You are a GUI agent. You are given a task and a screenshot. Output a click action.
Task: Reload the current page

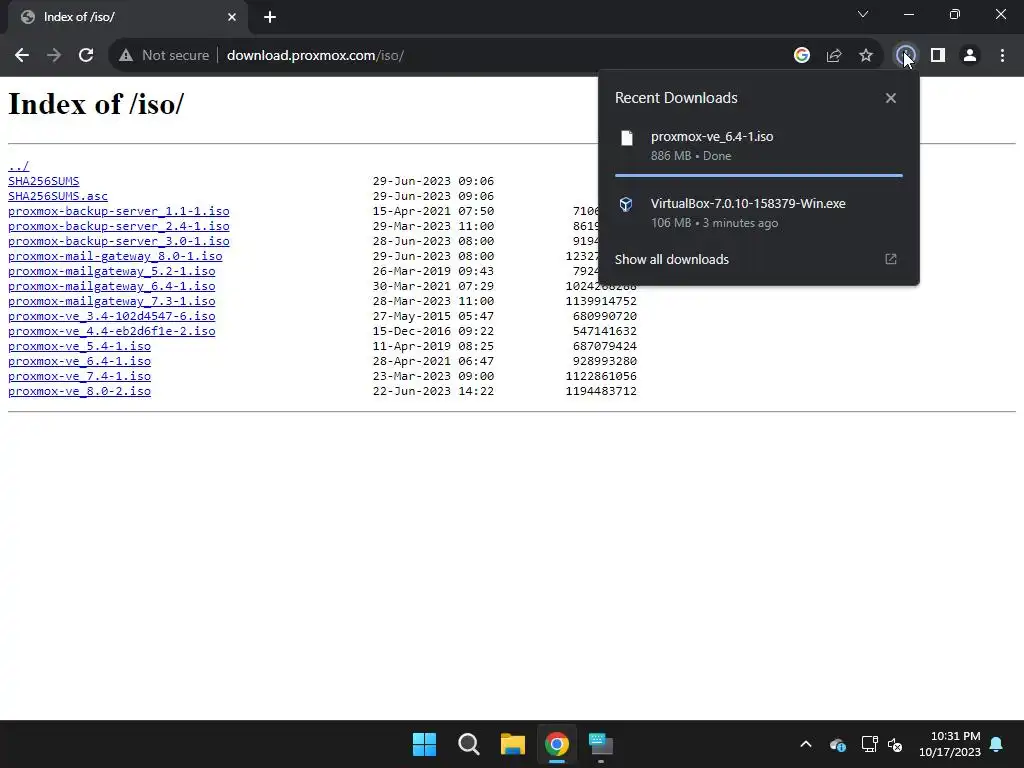click(x=86, y=56)
